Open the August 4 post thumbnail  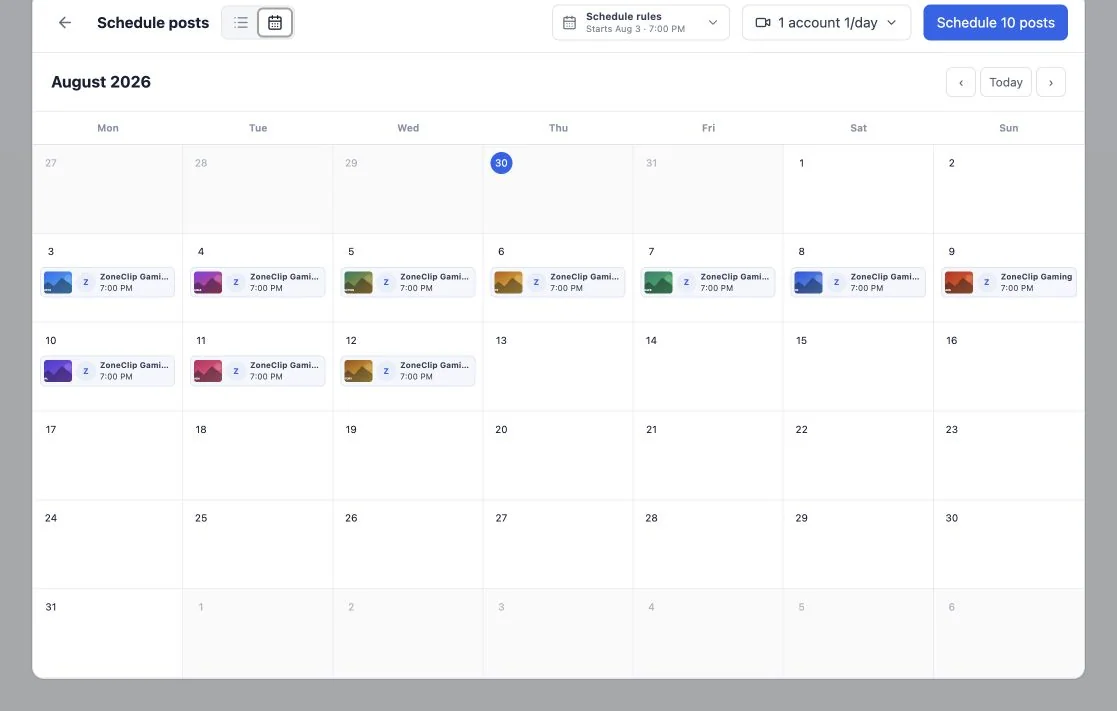pyautogui.click(x=208, y=282)
